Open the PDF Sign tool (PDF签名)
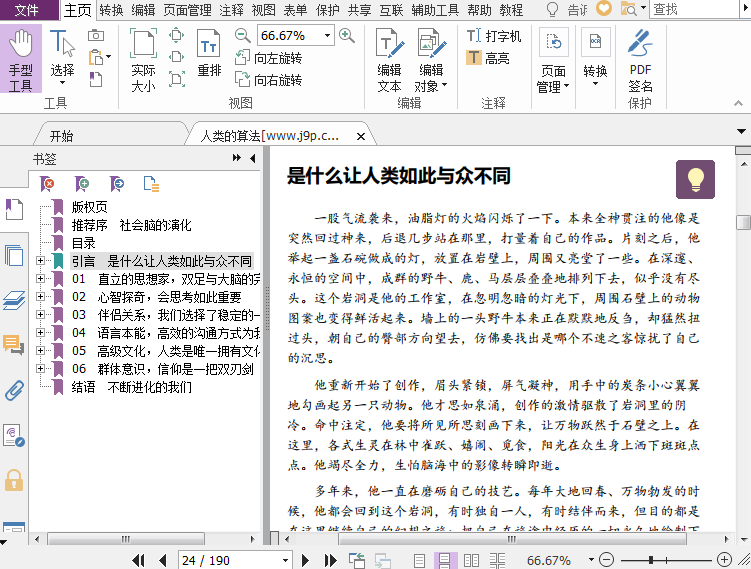The width and height of the screenshot is (751, 569). 640,62
